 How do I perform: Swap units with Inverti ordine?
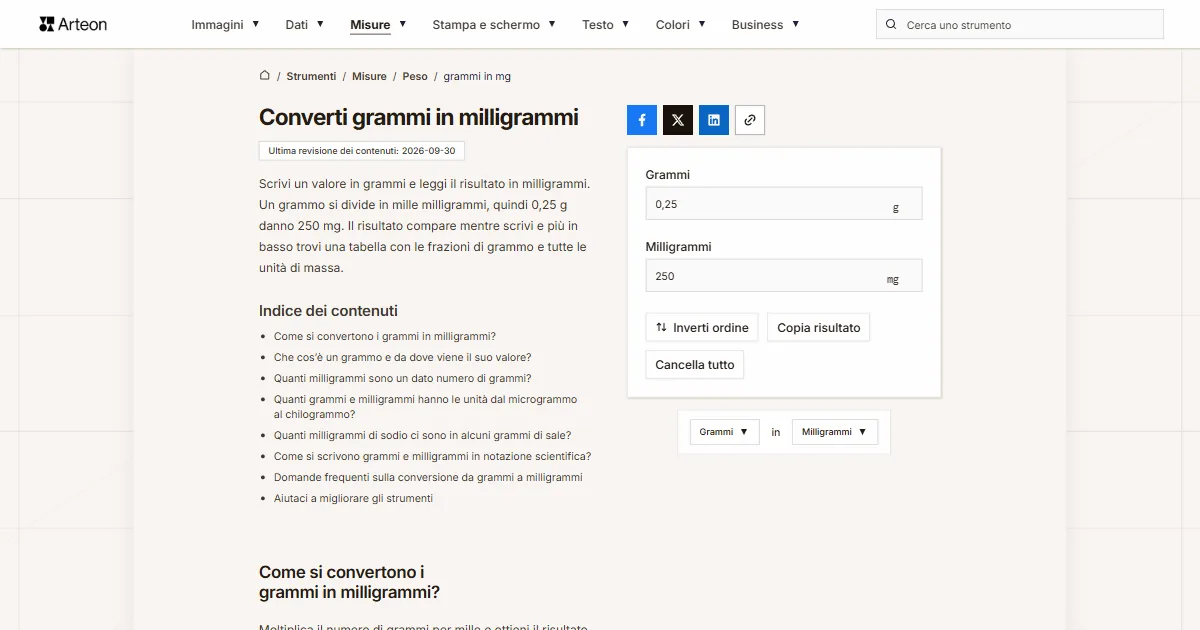pos(702,328)
